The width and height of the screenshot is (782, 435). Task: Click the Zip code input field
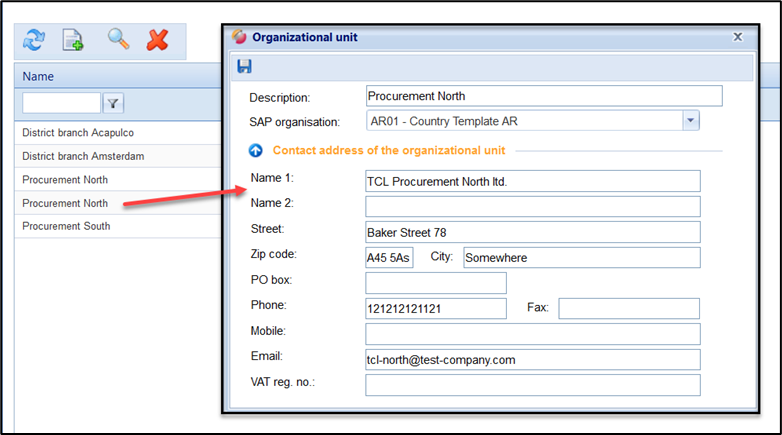coord(389,257)
